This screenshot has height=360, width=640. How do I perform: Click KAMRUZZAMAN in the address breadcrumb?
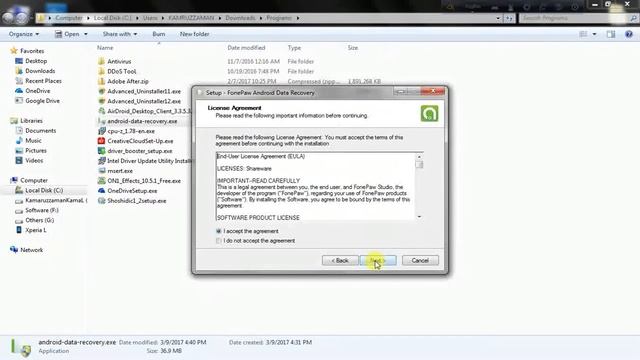point(191,18)
